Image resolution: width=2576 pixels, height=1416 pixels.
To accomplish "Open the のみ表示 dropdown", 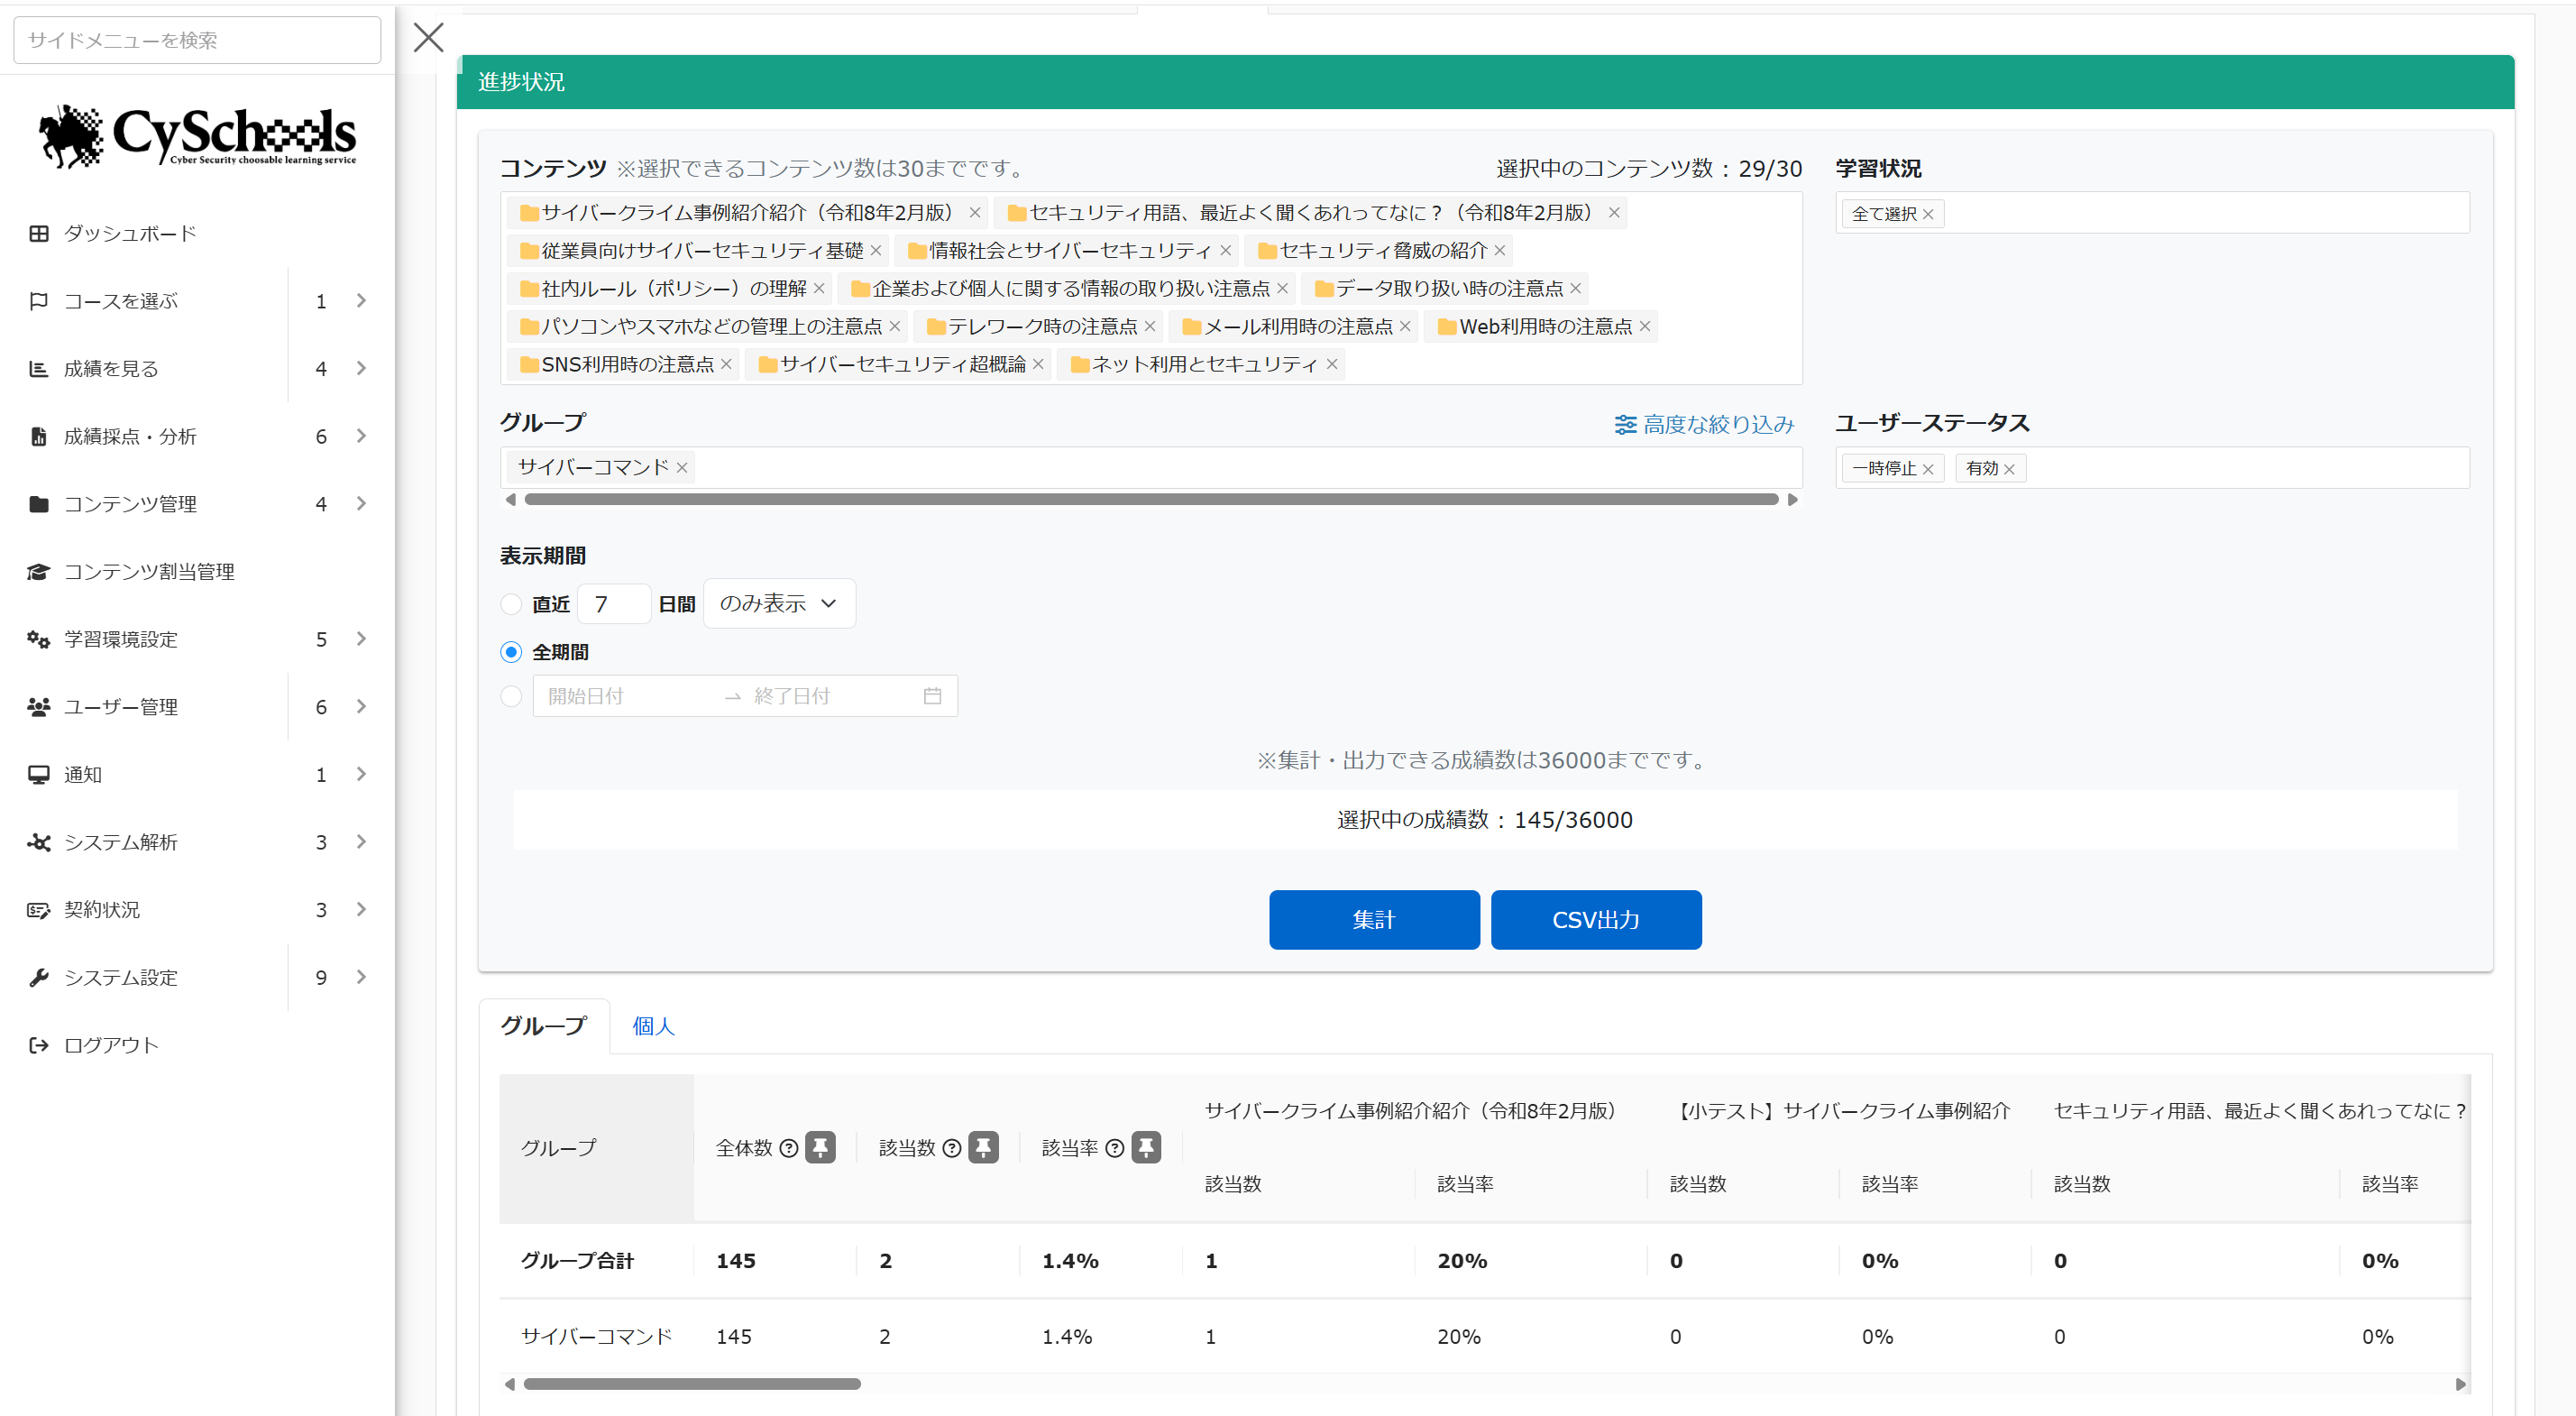I will [x=779, y=603].
